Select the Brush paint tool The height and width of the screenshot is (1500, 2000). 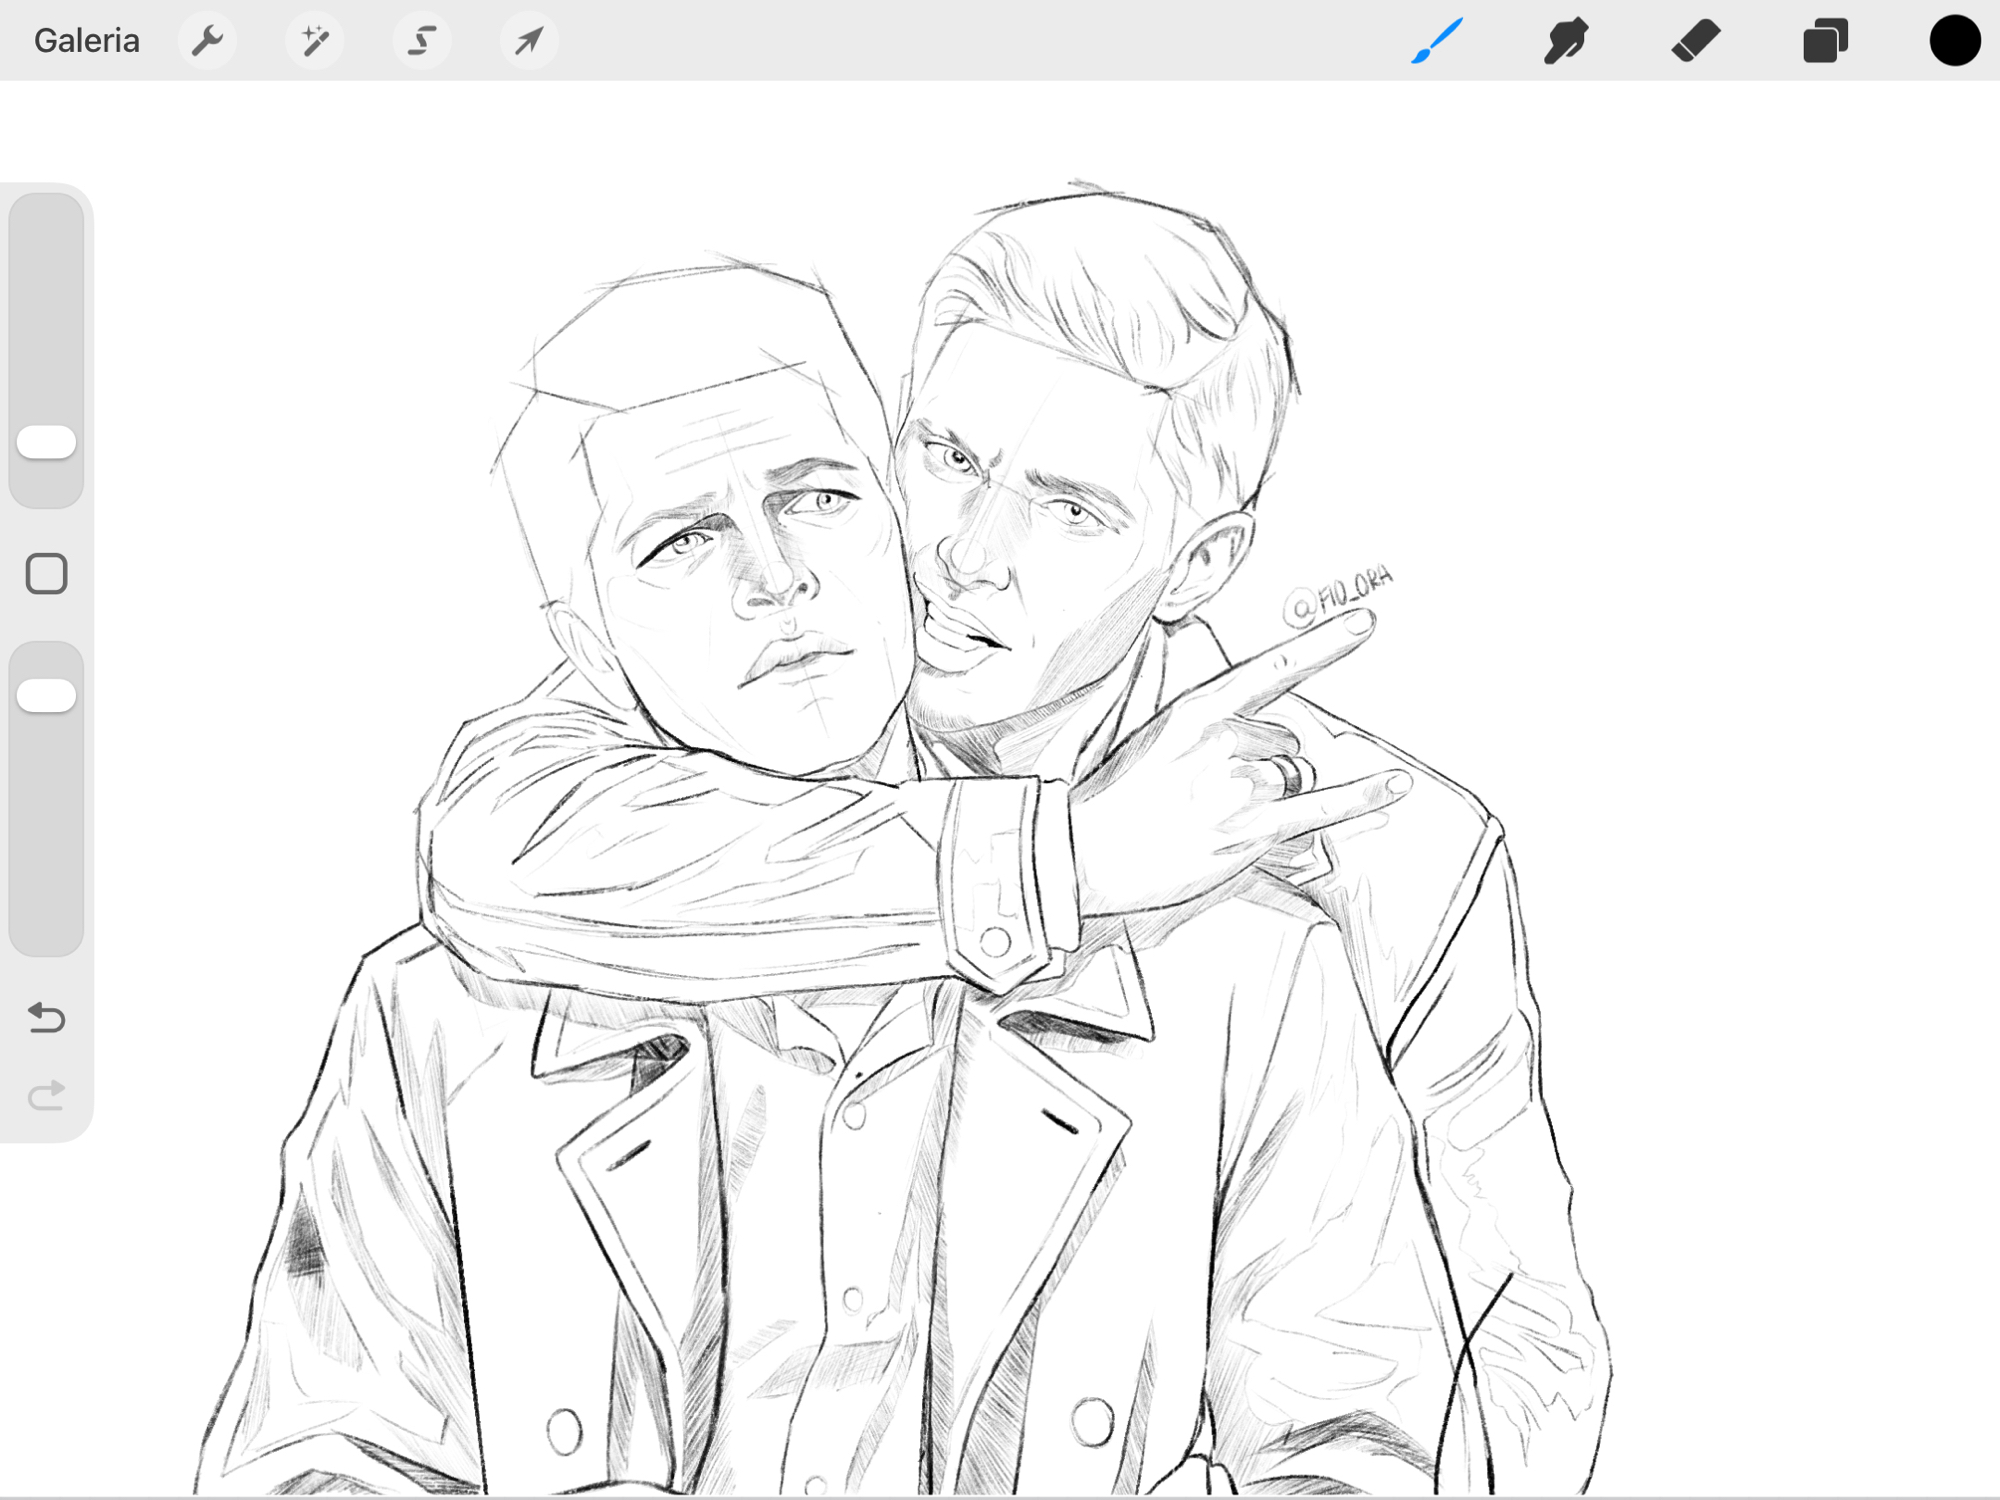(1437, 41)
